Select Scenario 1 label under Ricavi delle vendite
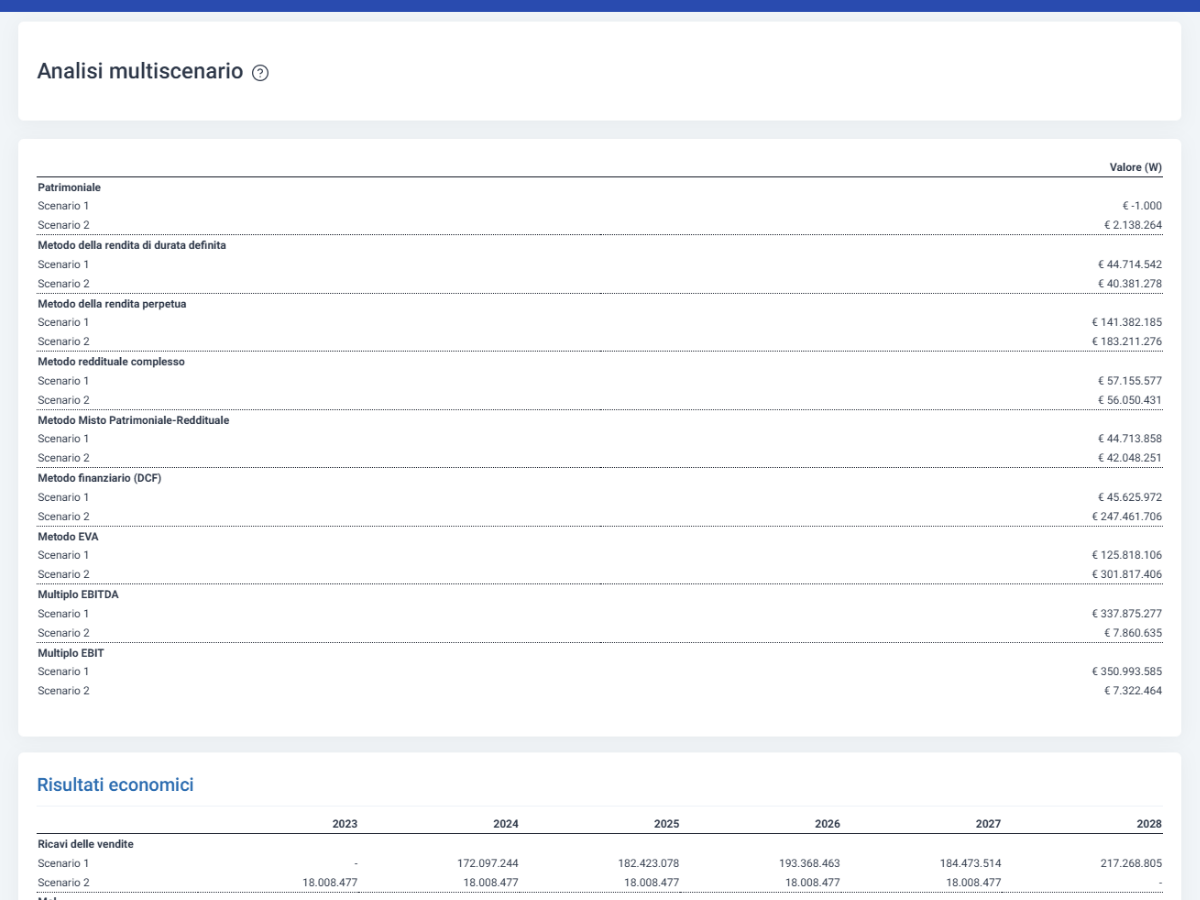Image resolution: width=1200 pixels, height=900 pixels. (x=63, y=863)
